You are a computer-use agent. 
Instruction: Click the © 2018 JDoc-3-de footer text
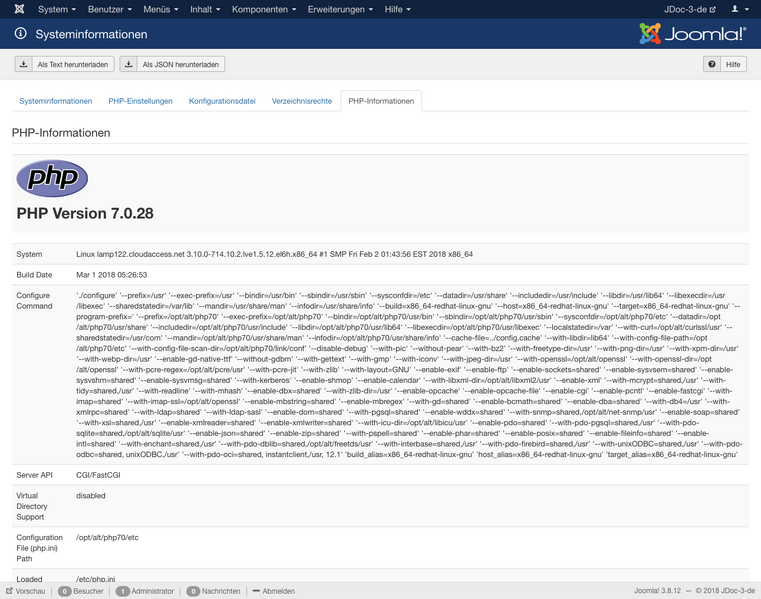(x=725, y=591)
